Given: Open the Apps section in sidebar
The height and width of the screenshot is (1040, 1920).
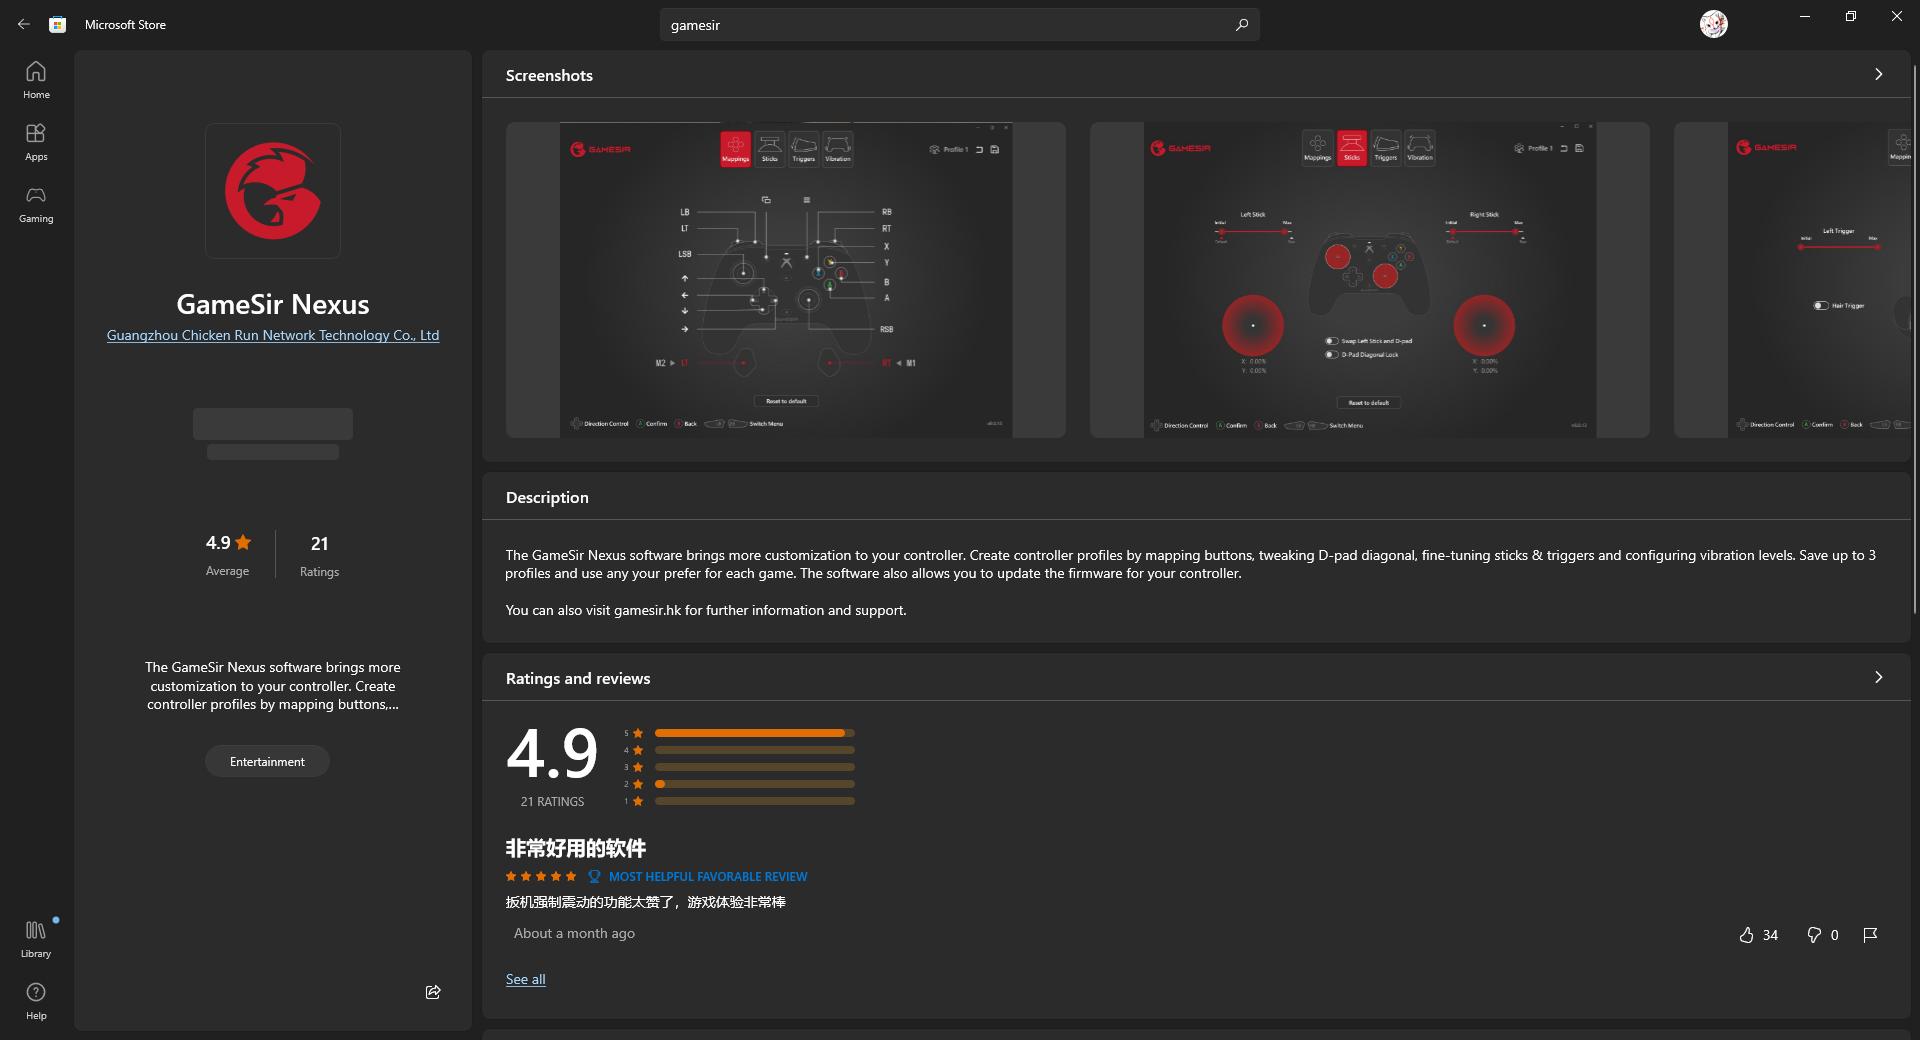Looking at the screenshot, I should [36, 142].
